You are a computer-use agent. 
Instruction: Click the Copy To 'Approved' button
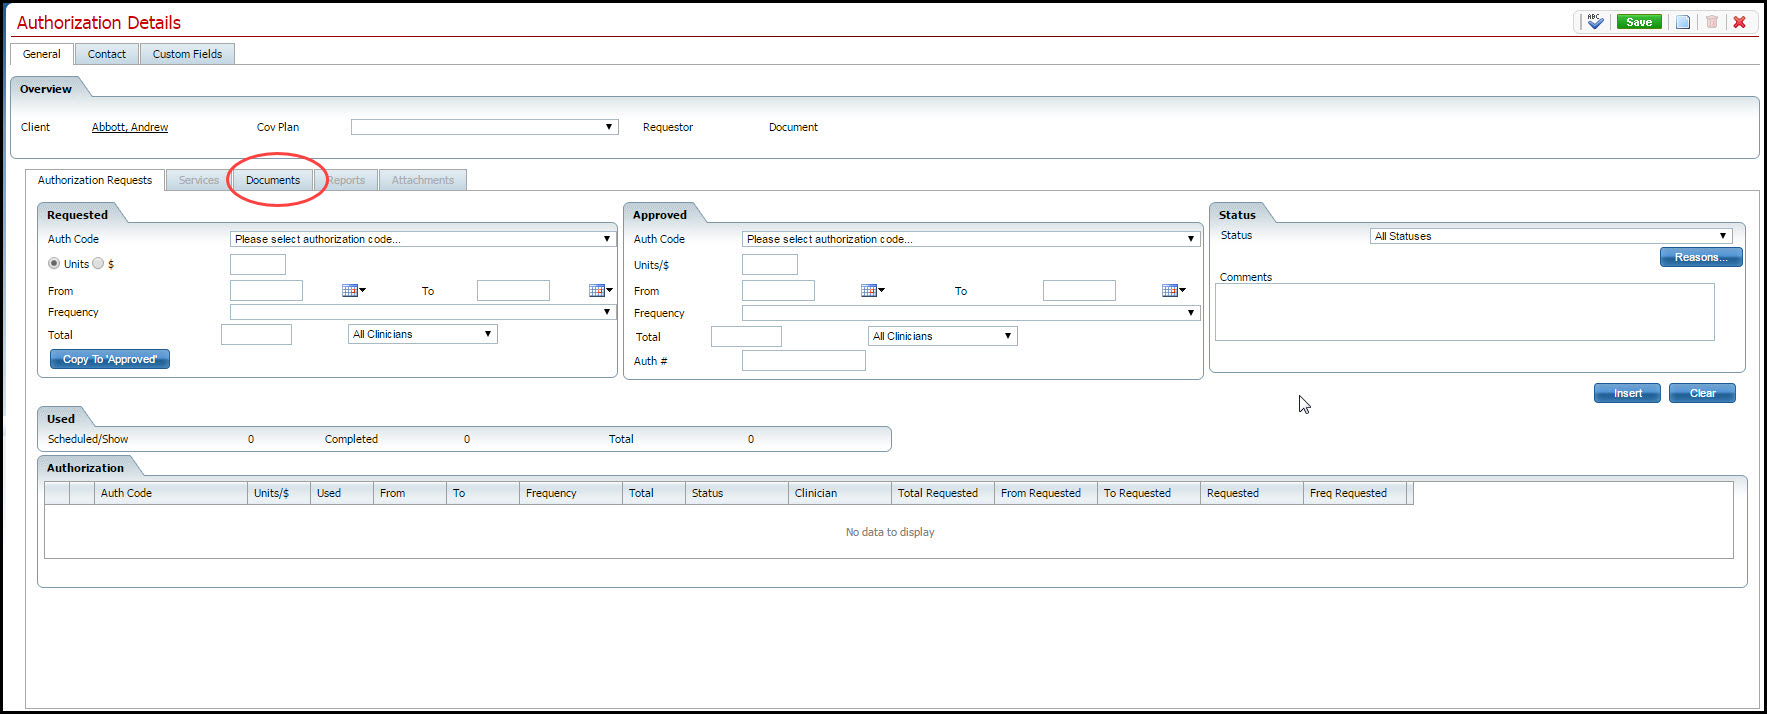110,359
